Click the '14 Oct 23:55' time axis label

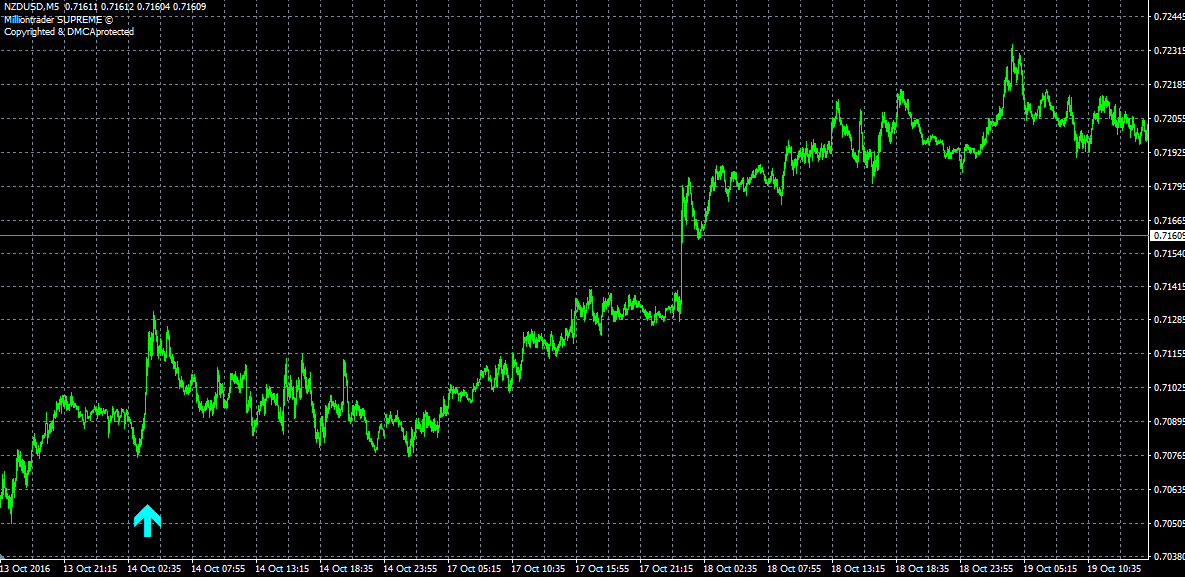410,568
